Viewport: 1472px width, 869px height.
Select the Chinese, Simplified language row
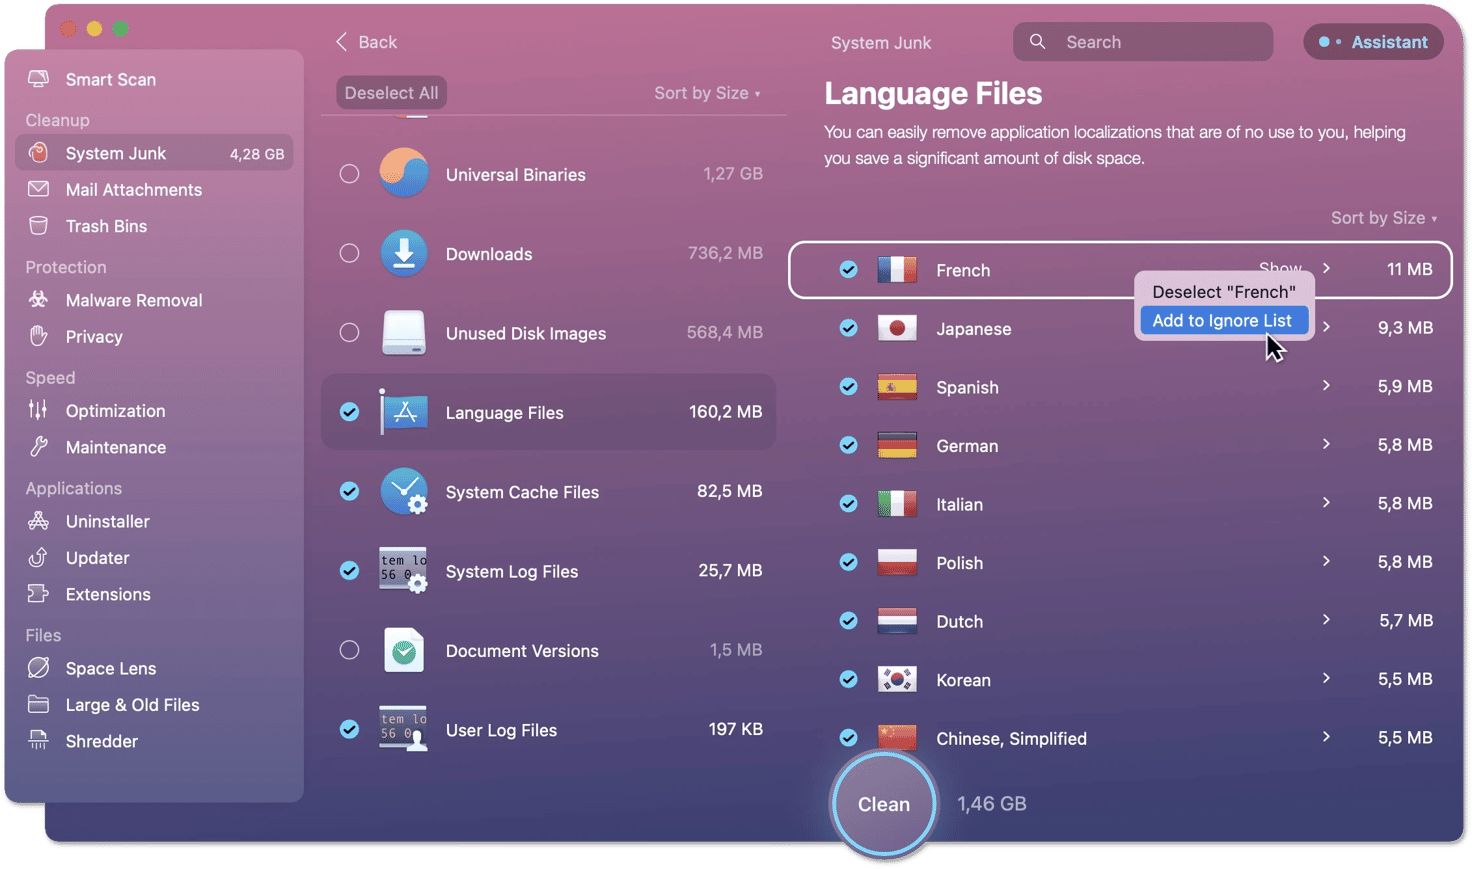1120,738
